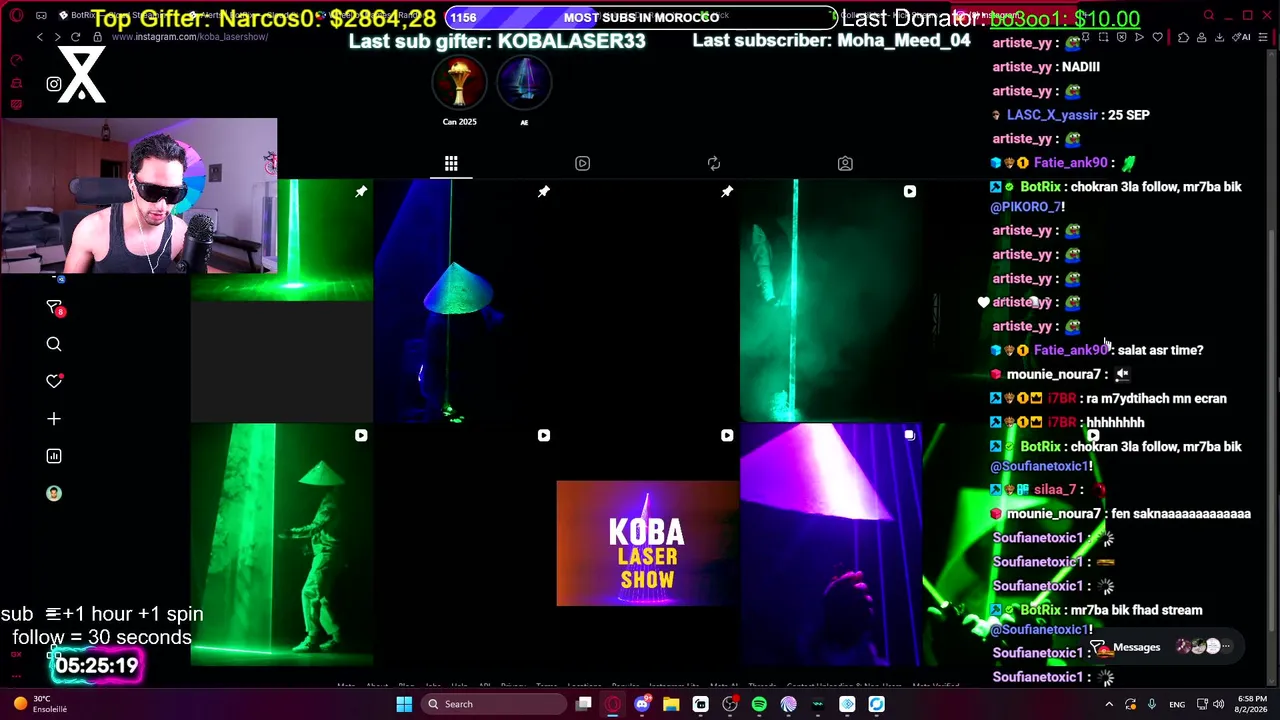Open the Windows Start menu
This screenshot has width=1280, height=720.
coord(404,704)
